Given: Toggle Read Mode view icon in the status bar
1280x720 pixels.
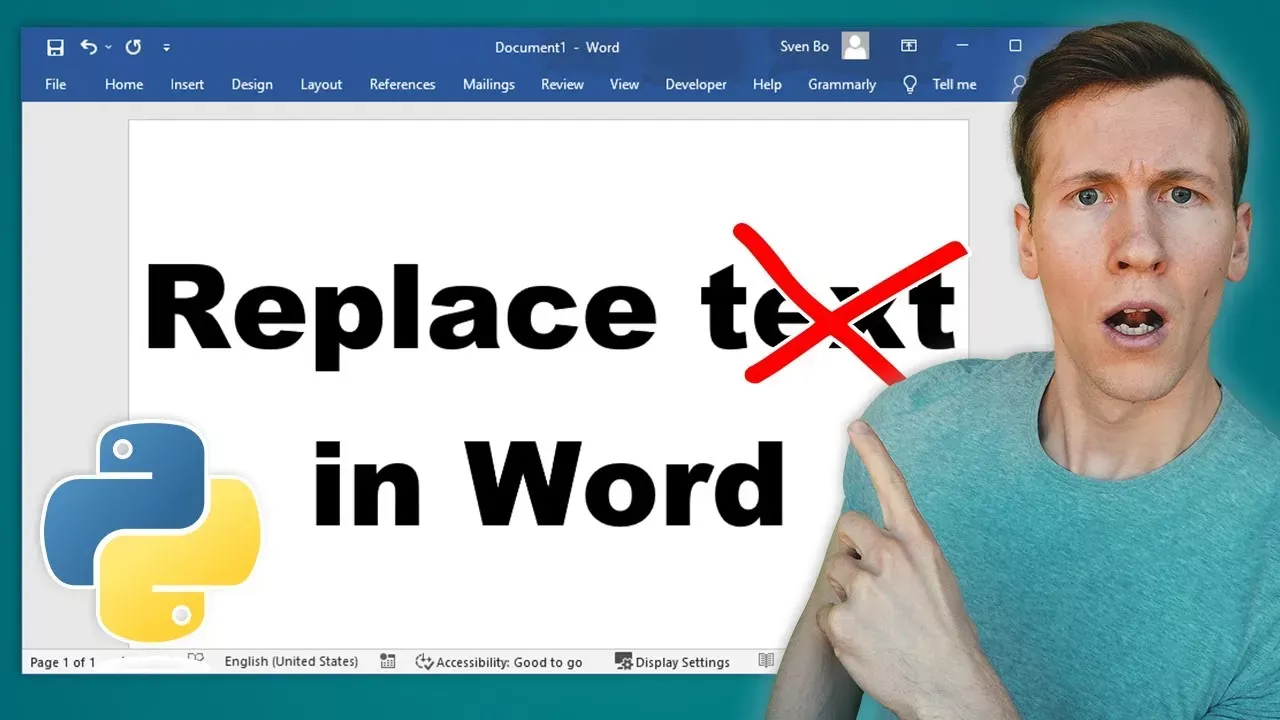Looking at the screenshot, I should (766, 661).
